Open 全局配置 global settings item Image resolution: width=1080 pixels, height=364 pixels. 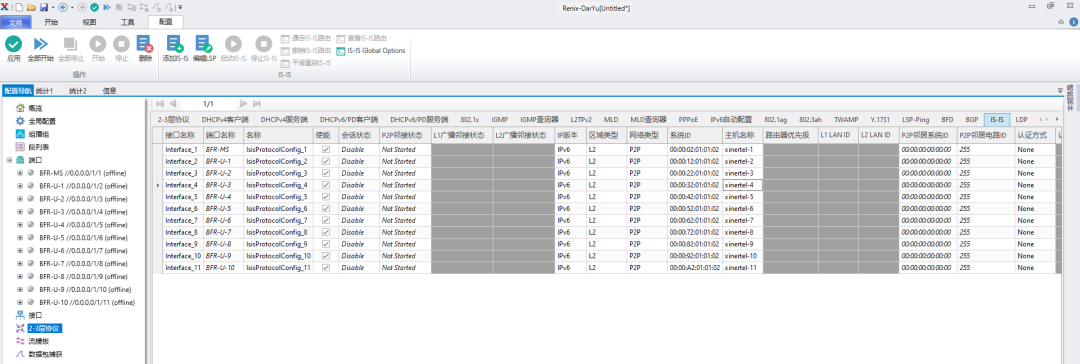[x=41, y=121]
